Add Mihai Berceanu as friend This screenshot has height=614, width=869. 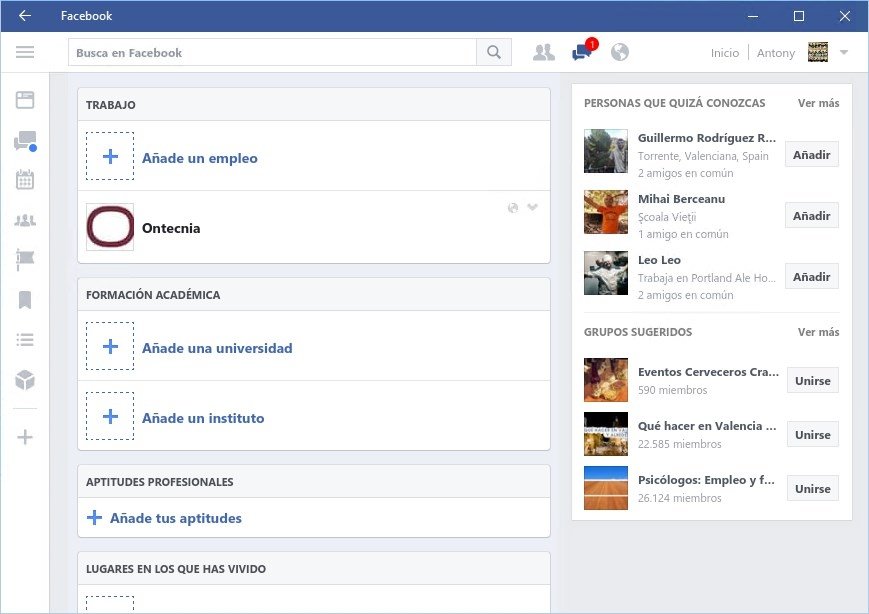(811, 216)
